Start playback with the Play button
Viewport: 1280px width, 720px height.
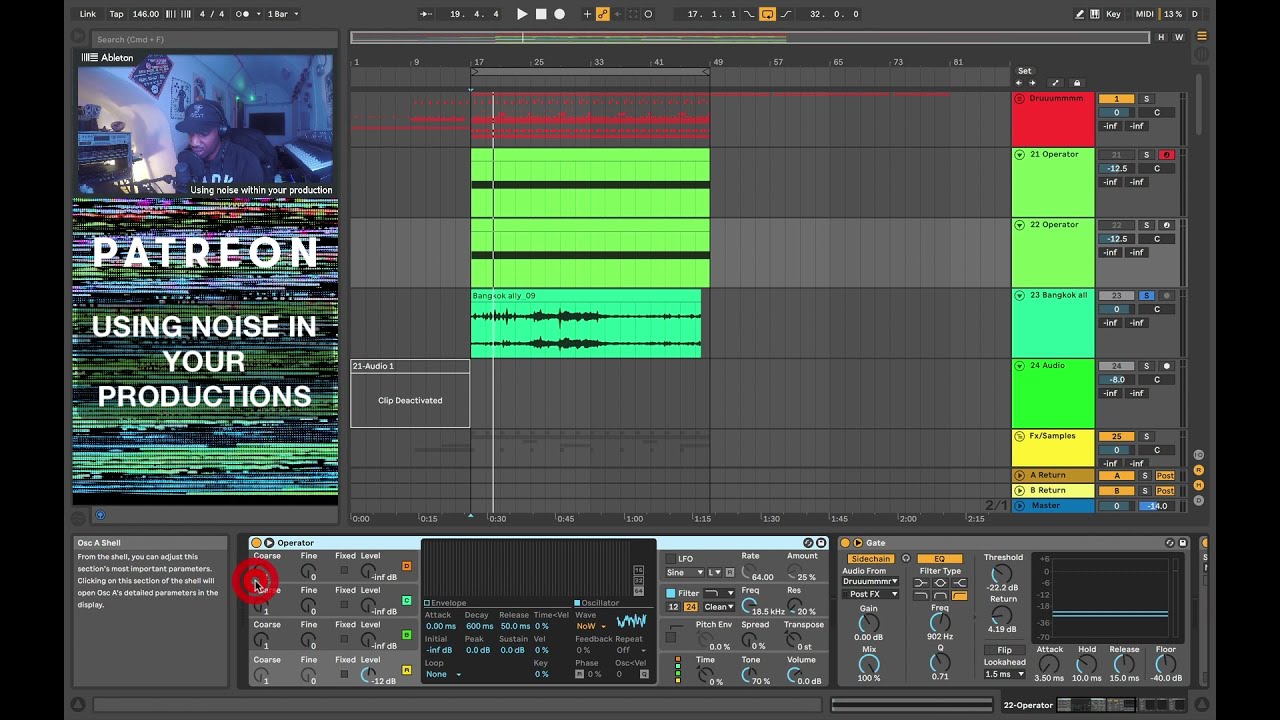click(522, 14)
